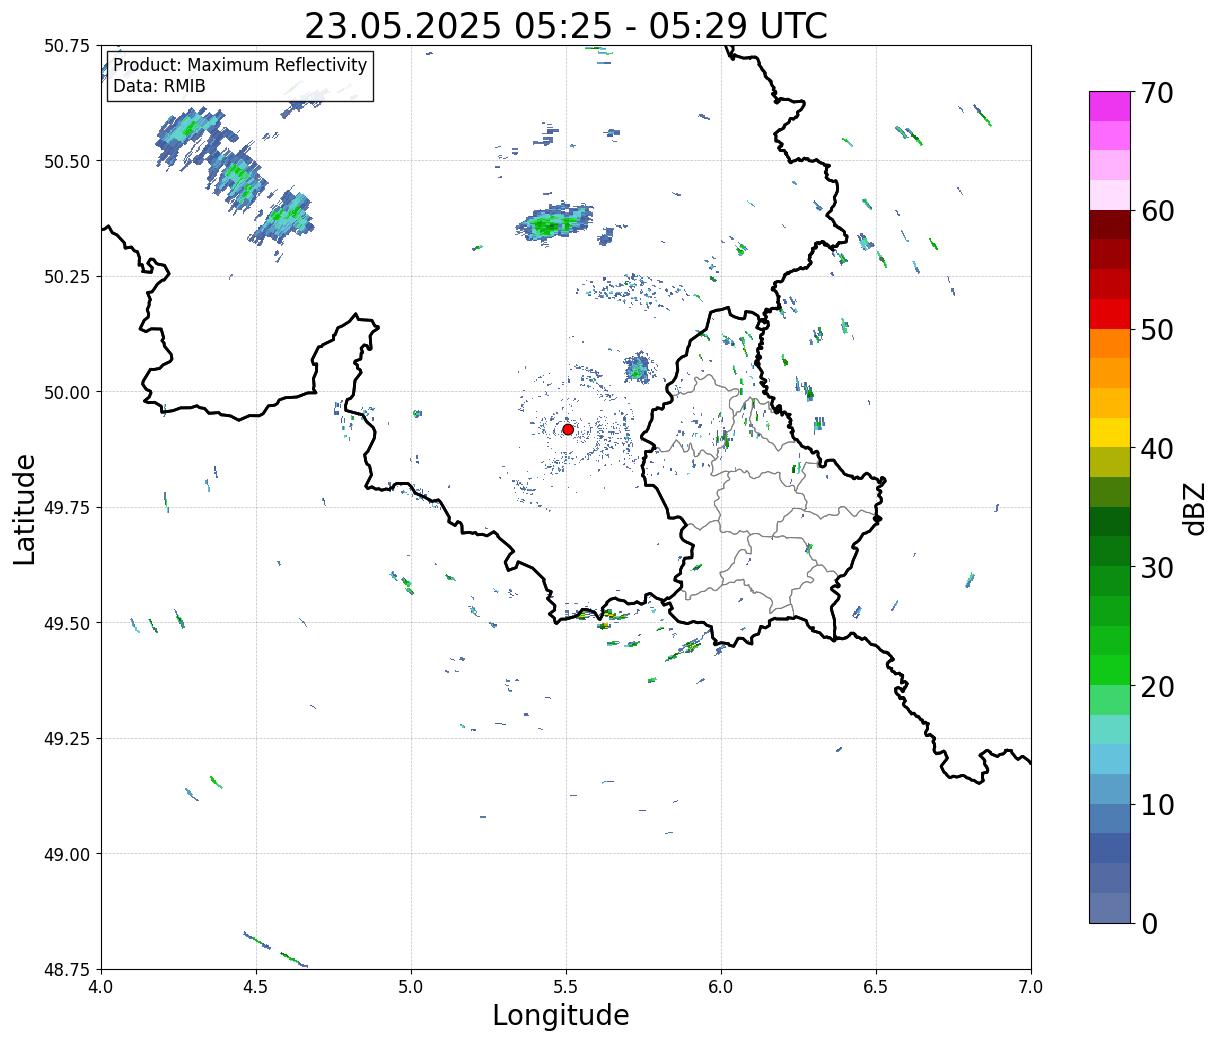Click the plot title showing 23.05.2025 time range
Screen dimensions: 1219x1040
coord(566,26)
